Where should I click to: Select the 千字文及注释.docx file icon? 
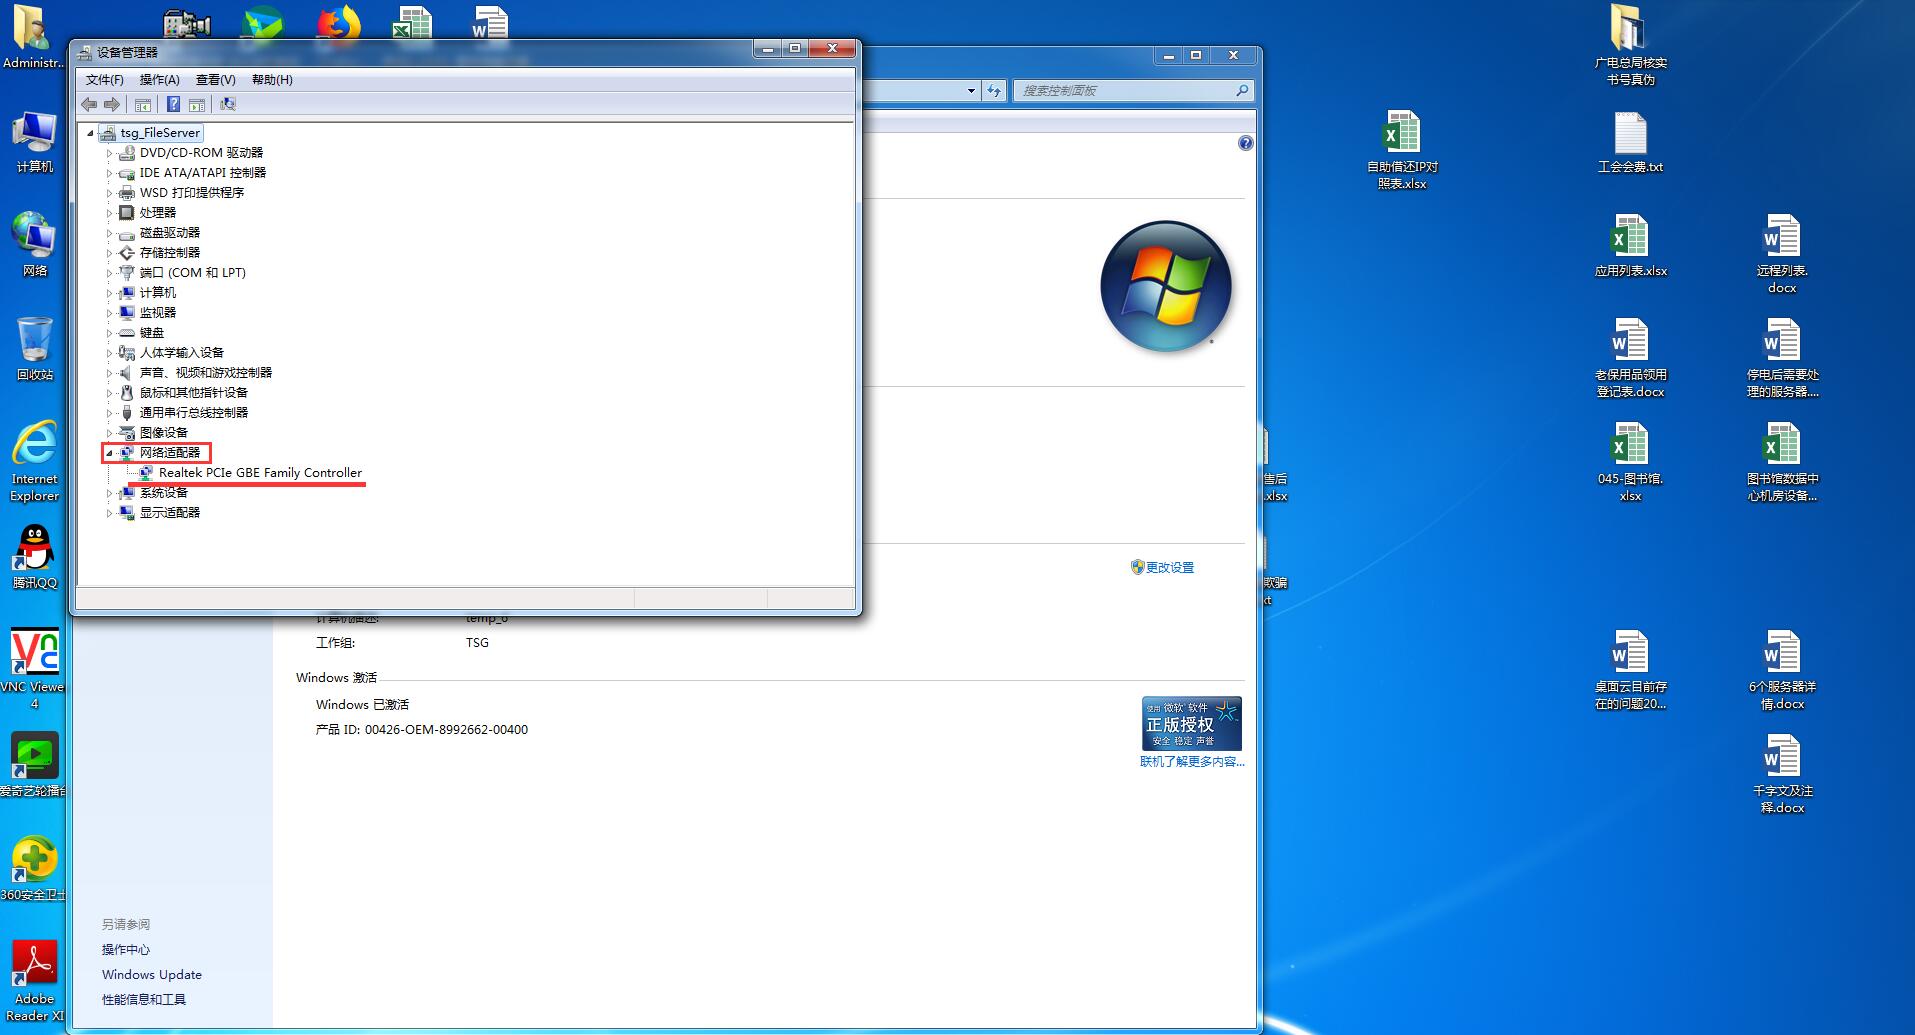point(1782,774)
